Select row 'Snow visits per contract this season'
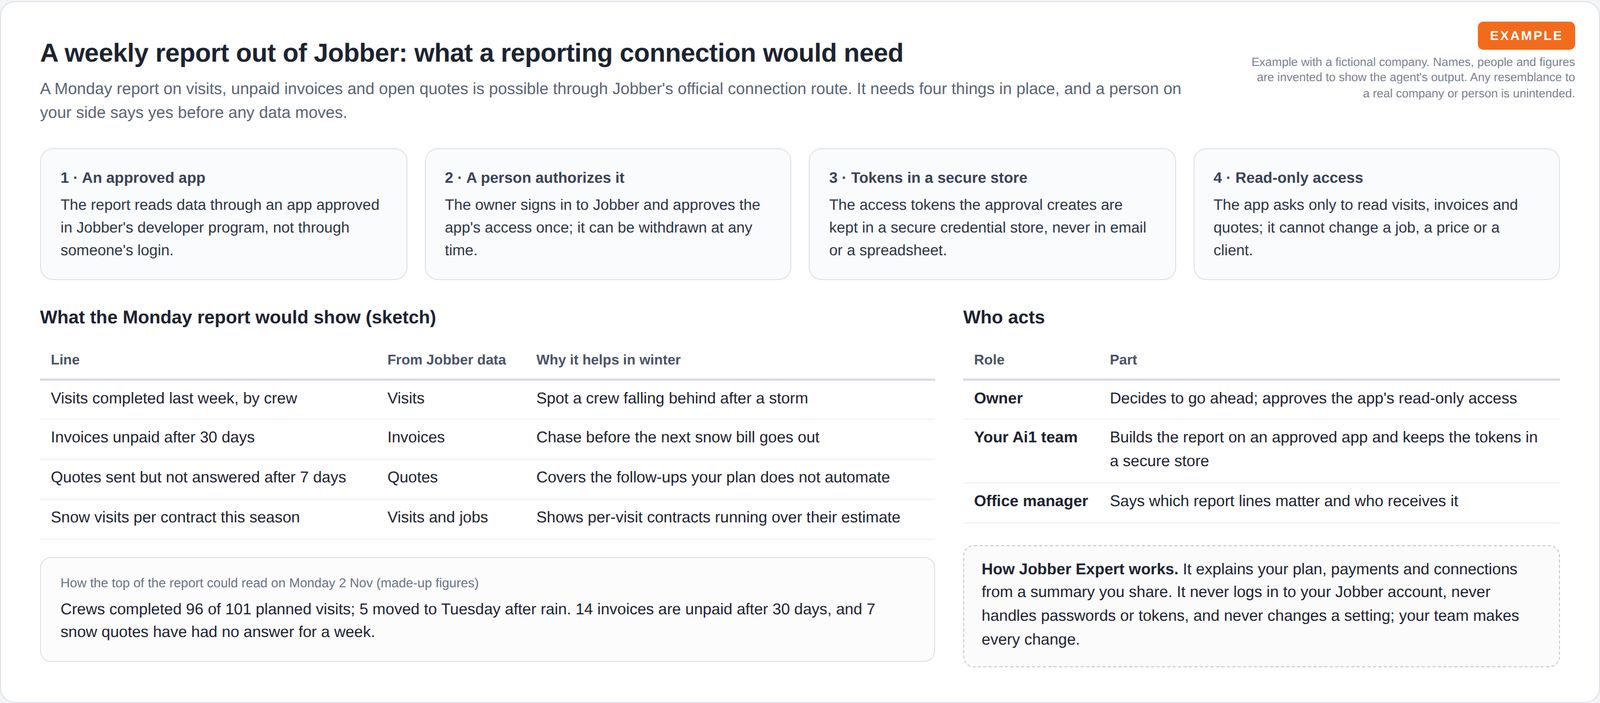This screenshot has height=703, width=1600. pyautogui.click(x=487, y=517)
